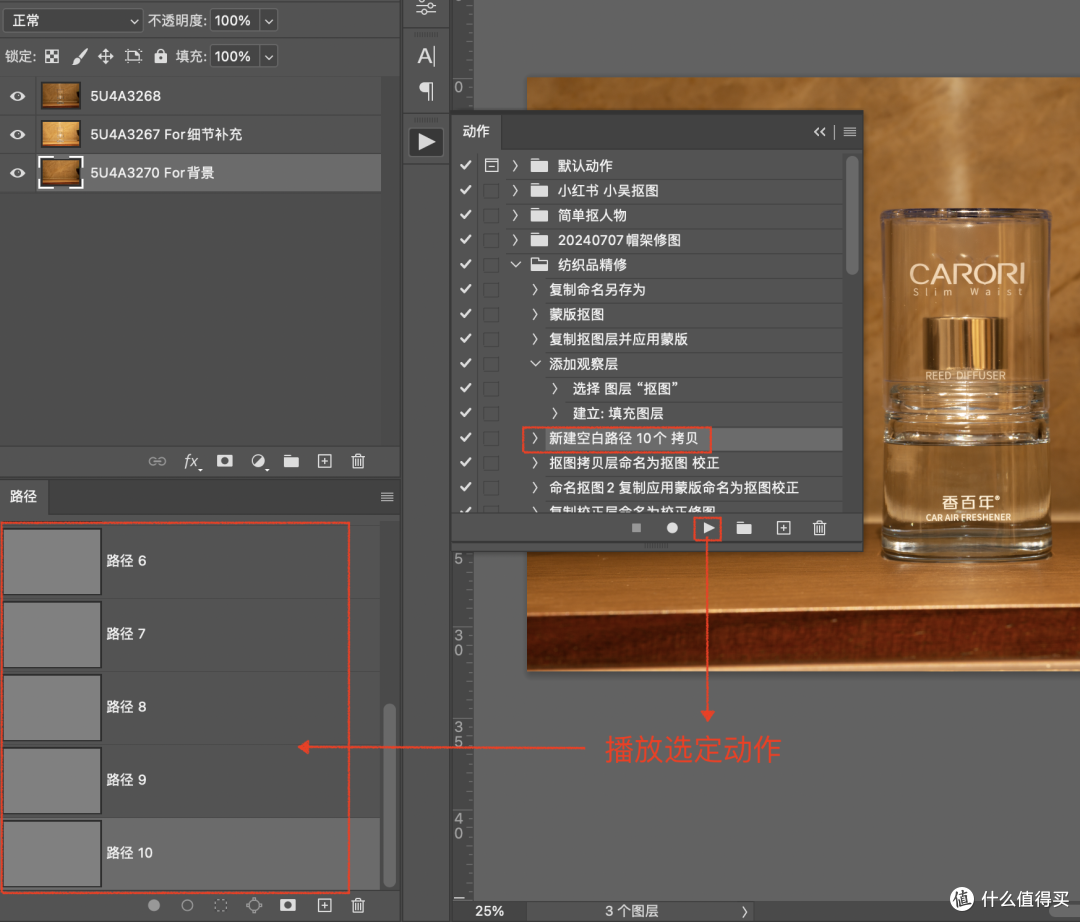Delete layer trash icon in Layers panel

[x=358, y=461]
